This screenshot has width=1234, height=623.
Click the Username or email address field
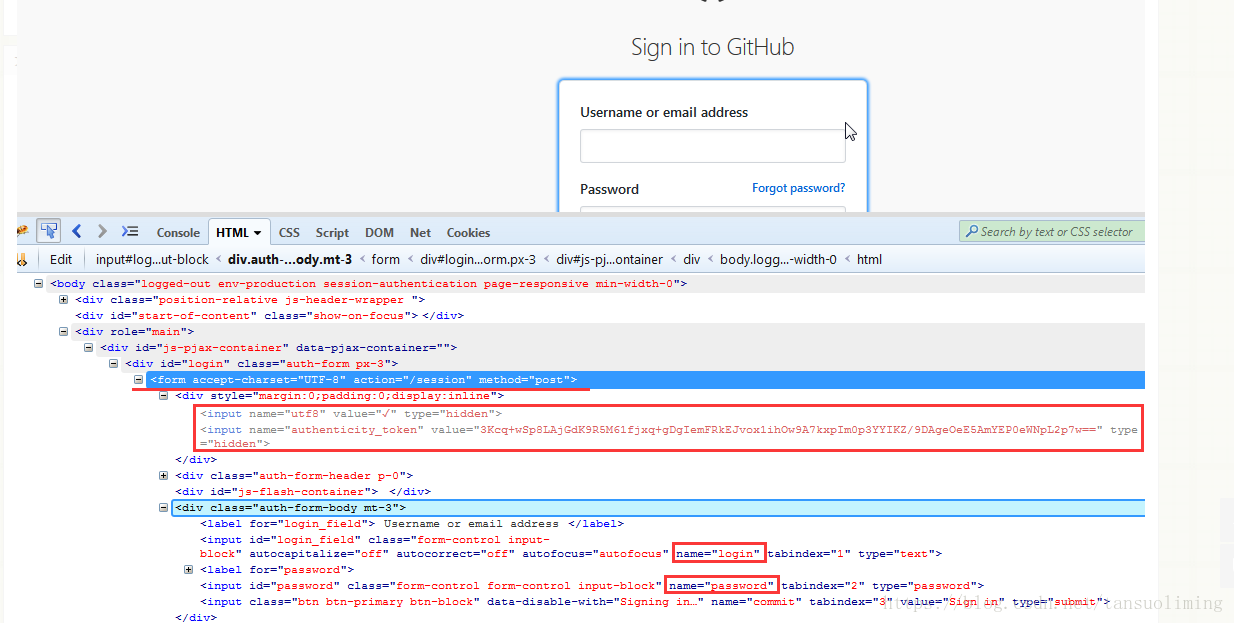coord(712,146)
